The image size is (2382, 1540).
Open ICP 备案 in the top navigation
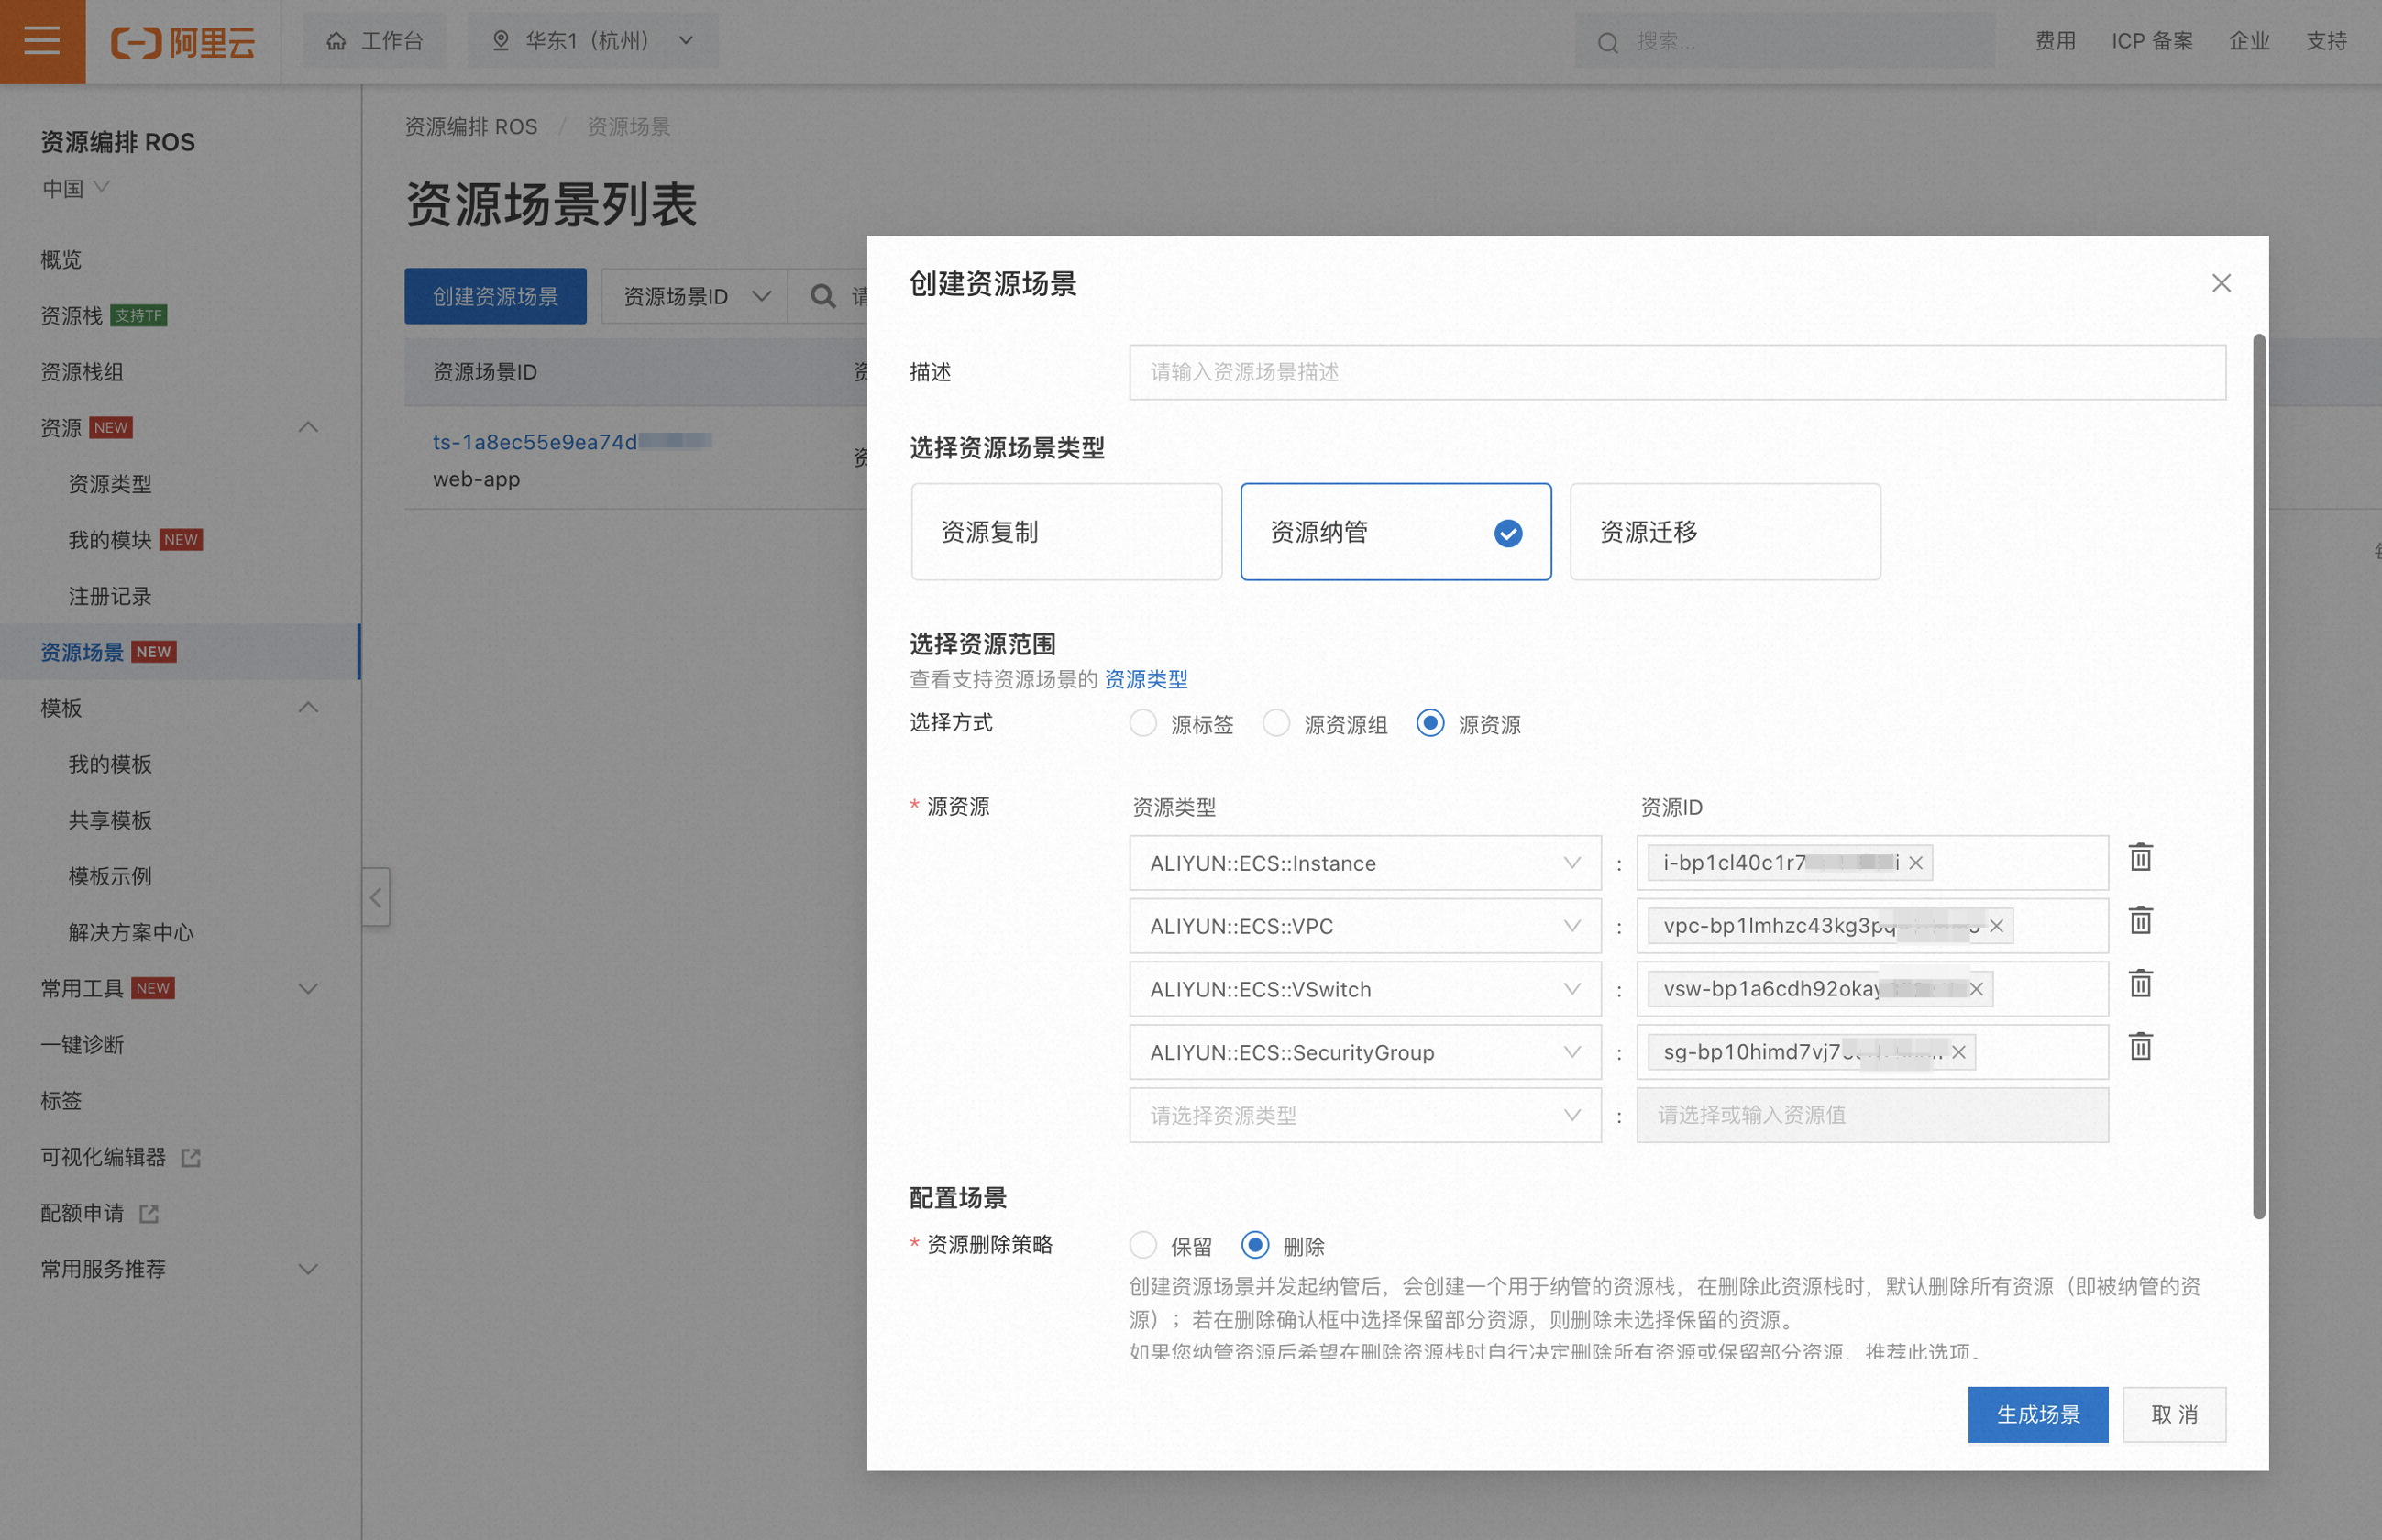point(2152,41)
